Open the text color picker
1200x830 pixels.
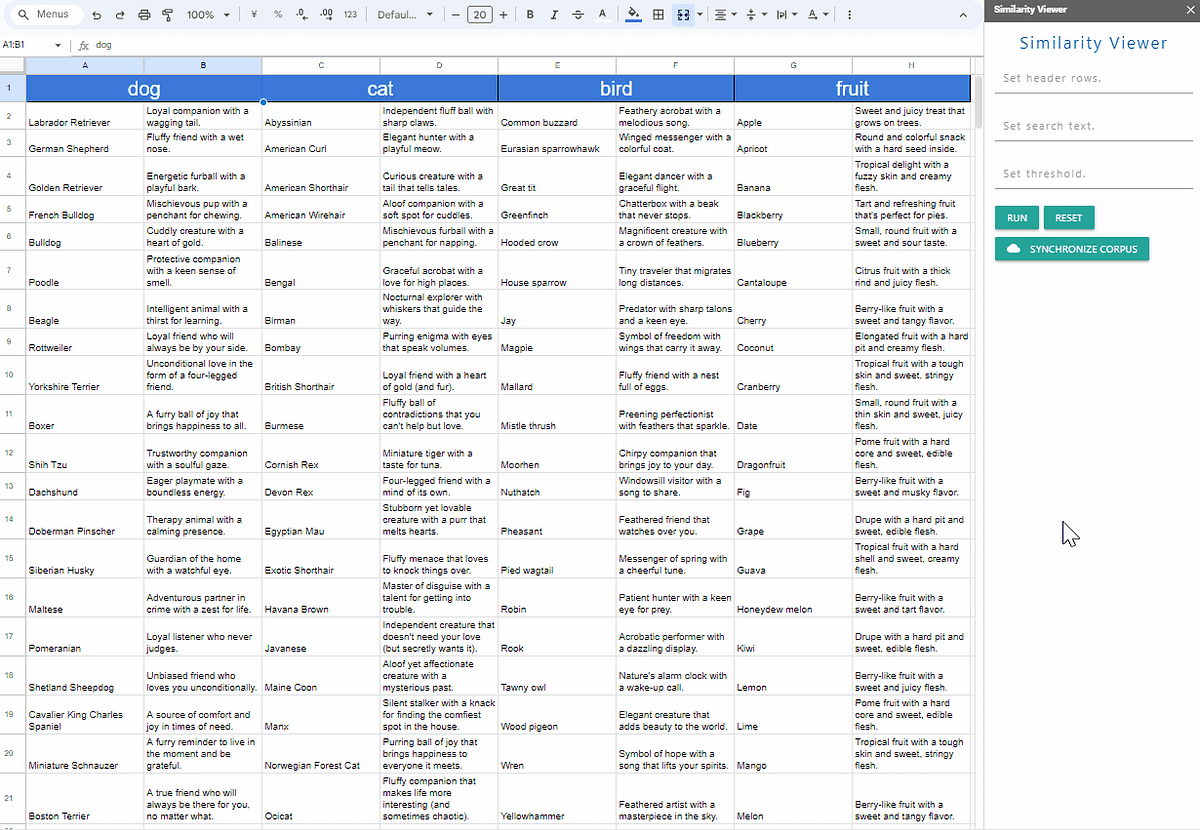coord(601,15)
